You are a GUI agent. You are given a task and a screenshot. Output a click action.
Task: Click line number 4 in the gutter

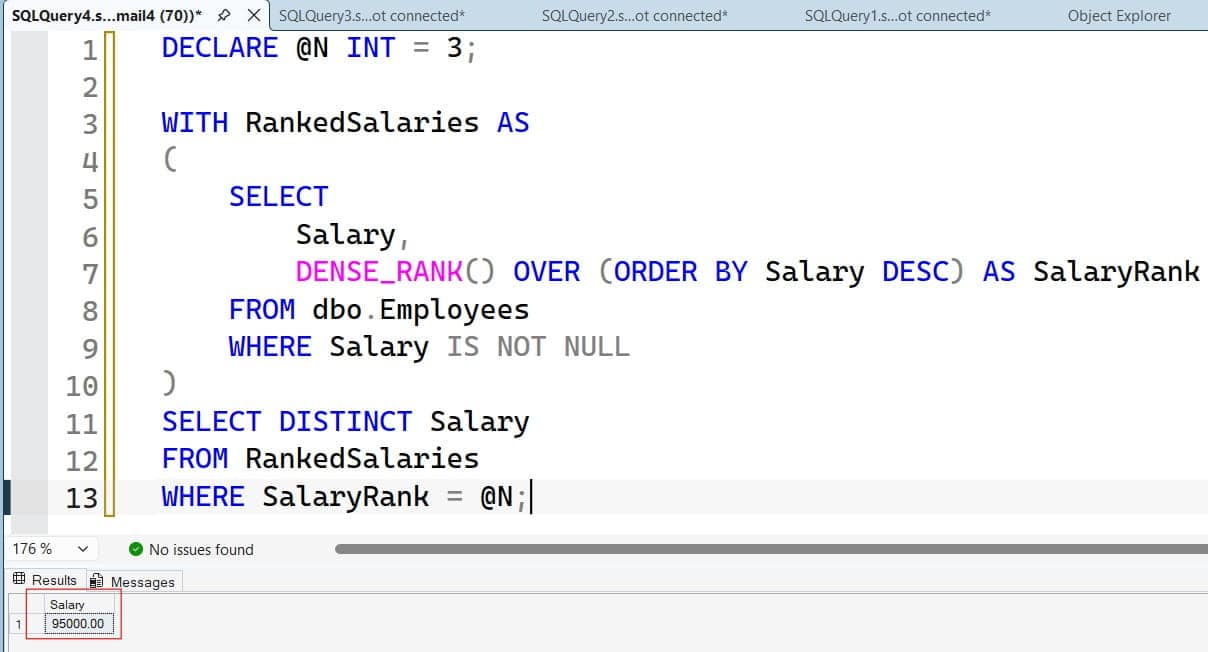tap(90, 161)
